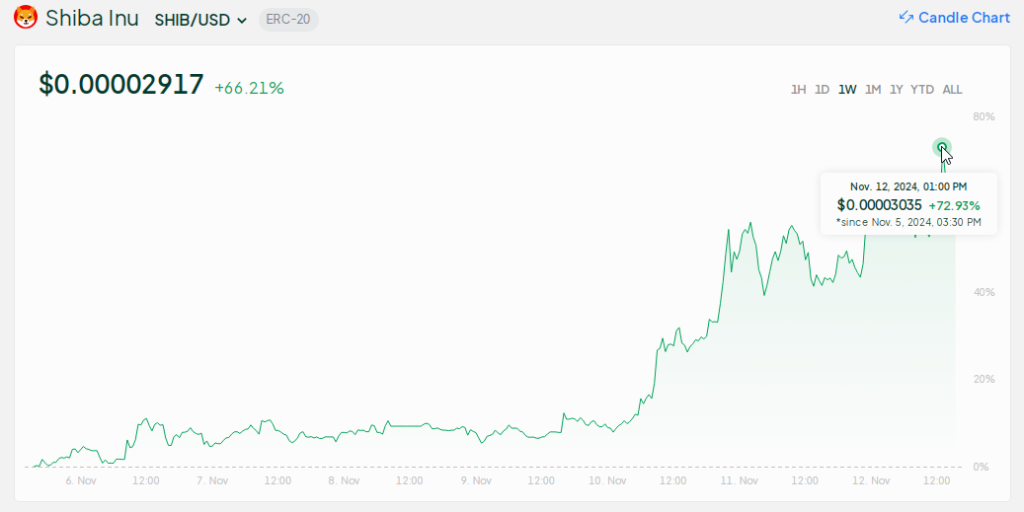Click the tooltip price $0.00003035

(x=879, y=205)
